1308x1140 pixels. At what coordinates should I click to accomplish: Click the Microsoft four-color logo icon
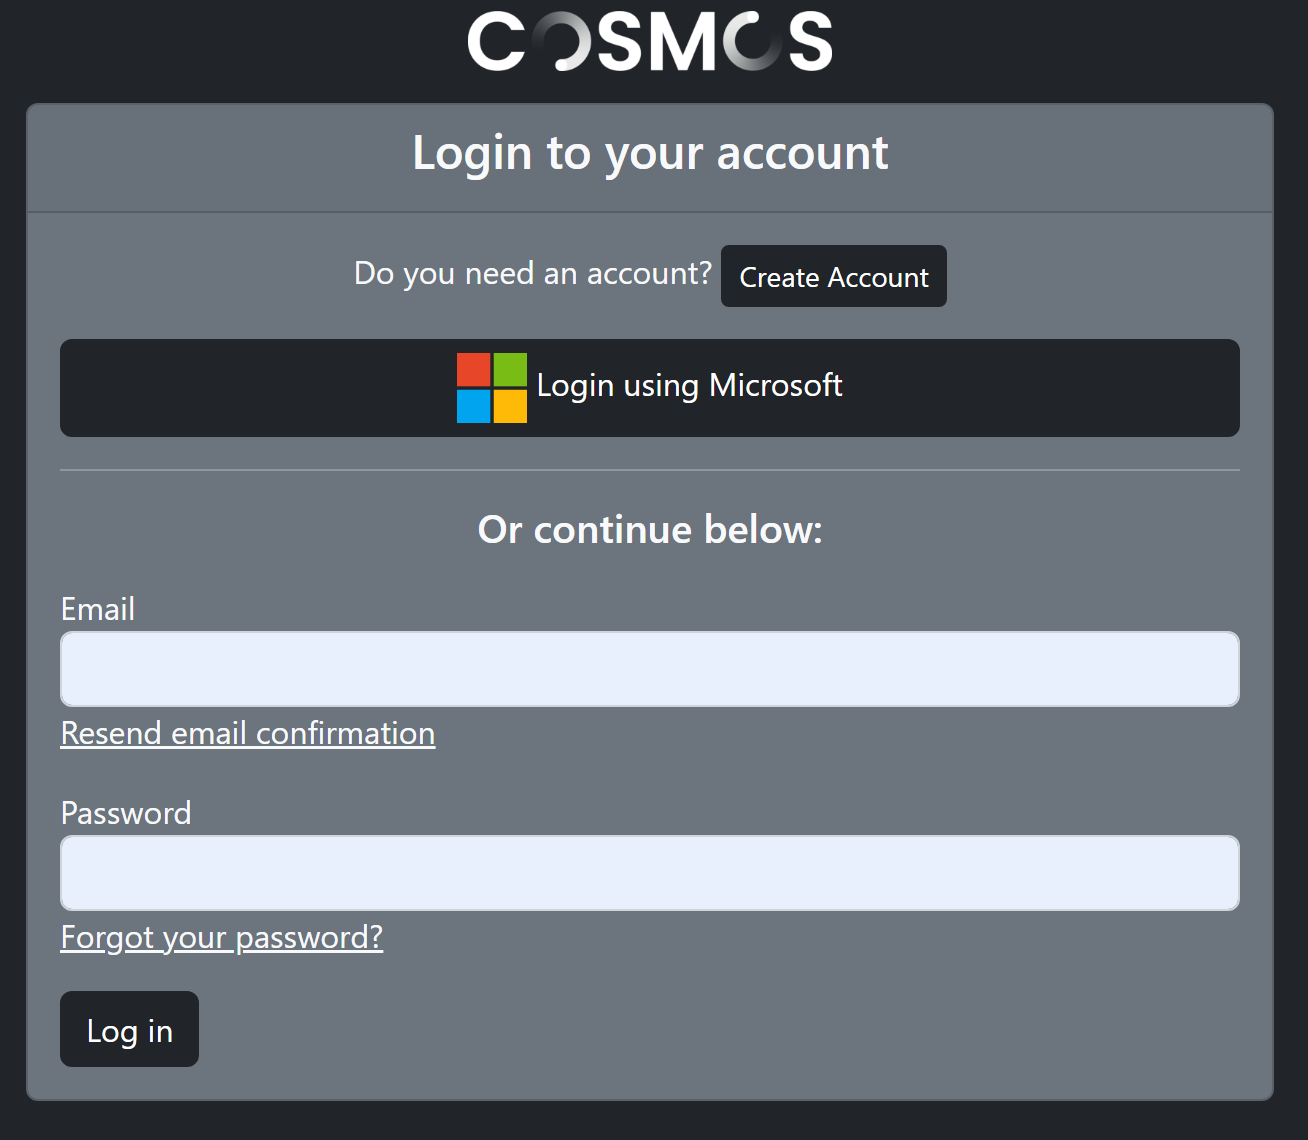tap(492, 388)
